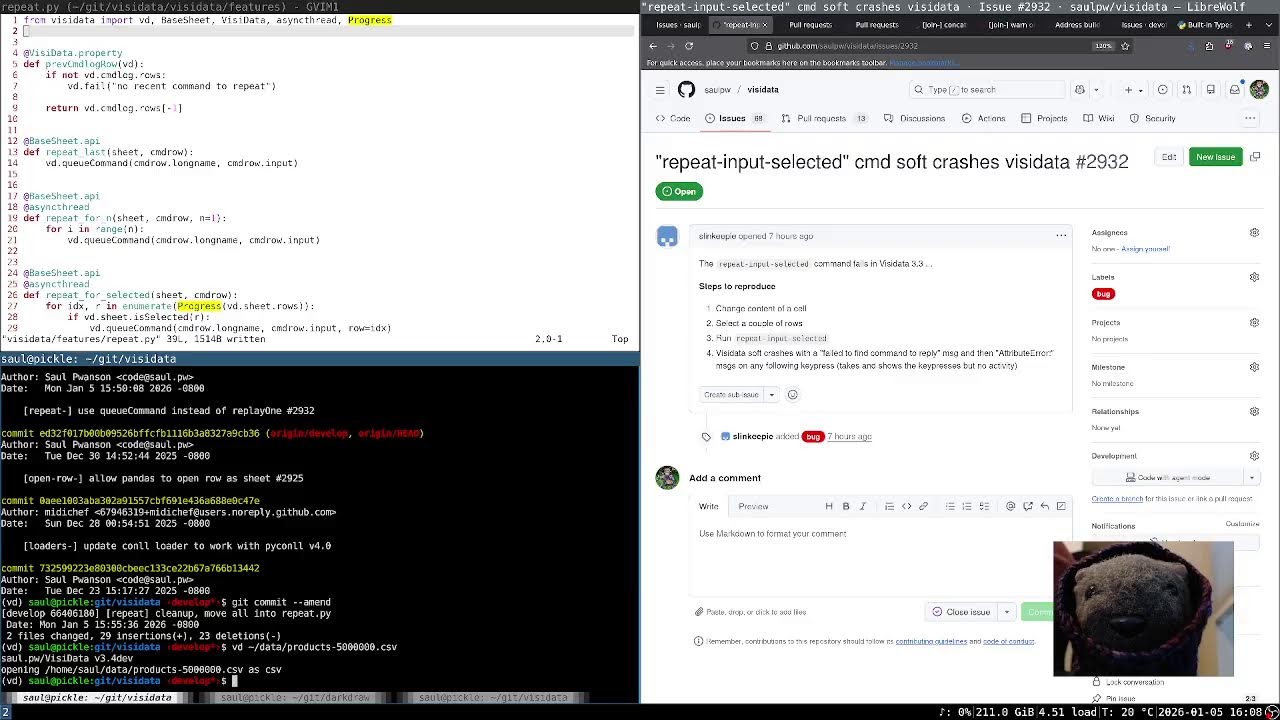Edit Milestone with the gear icon
The image size is (1280, 720).
click(1254, 367)
